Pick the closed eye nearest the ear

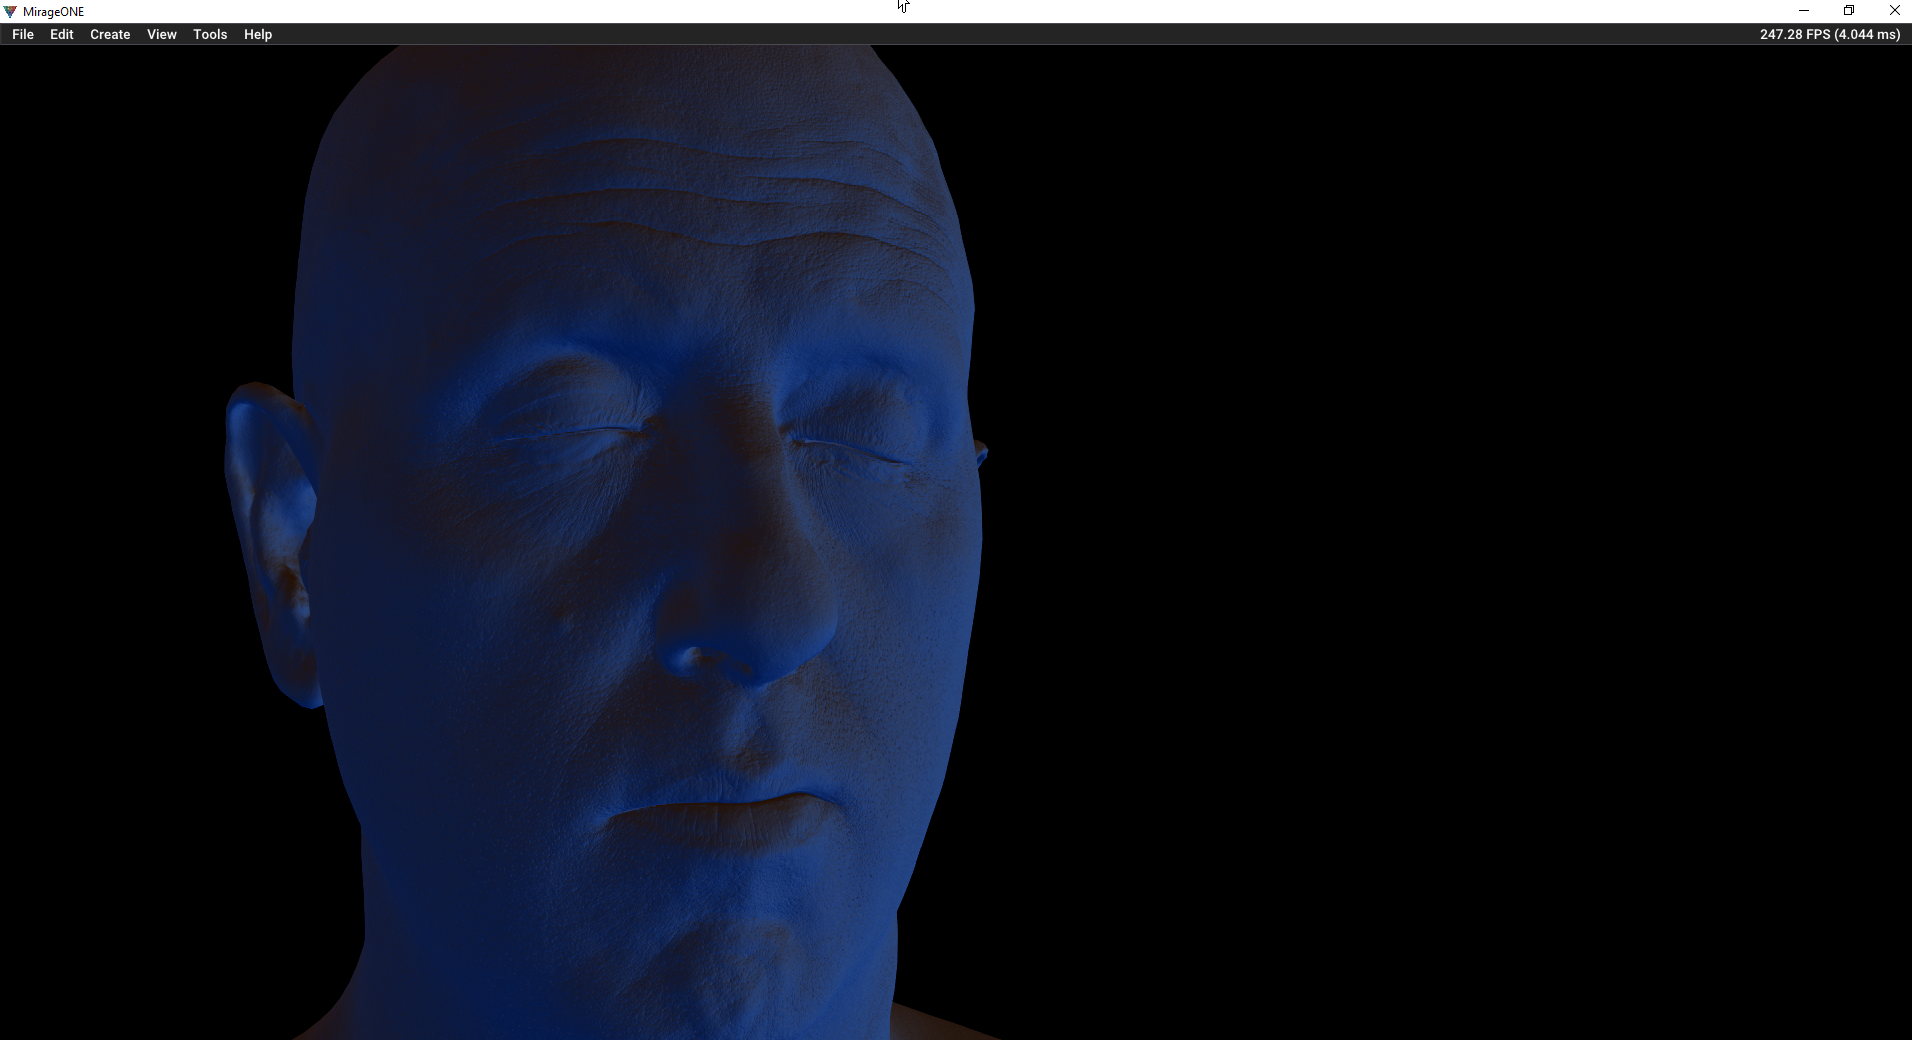point(570,435)
